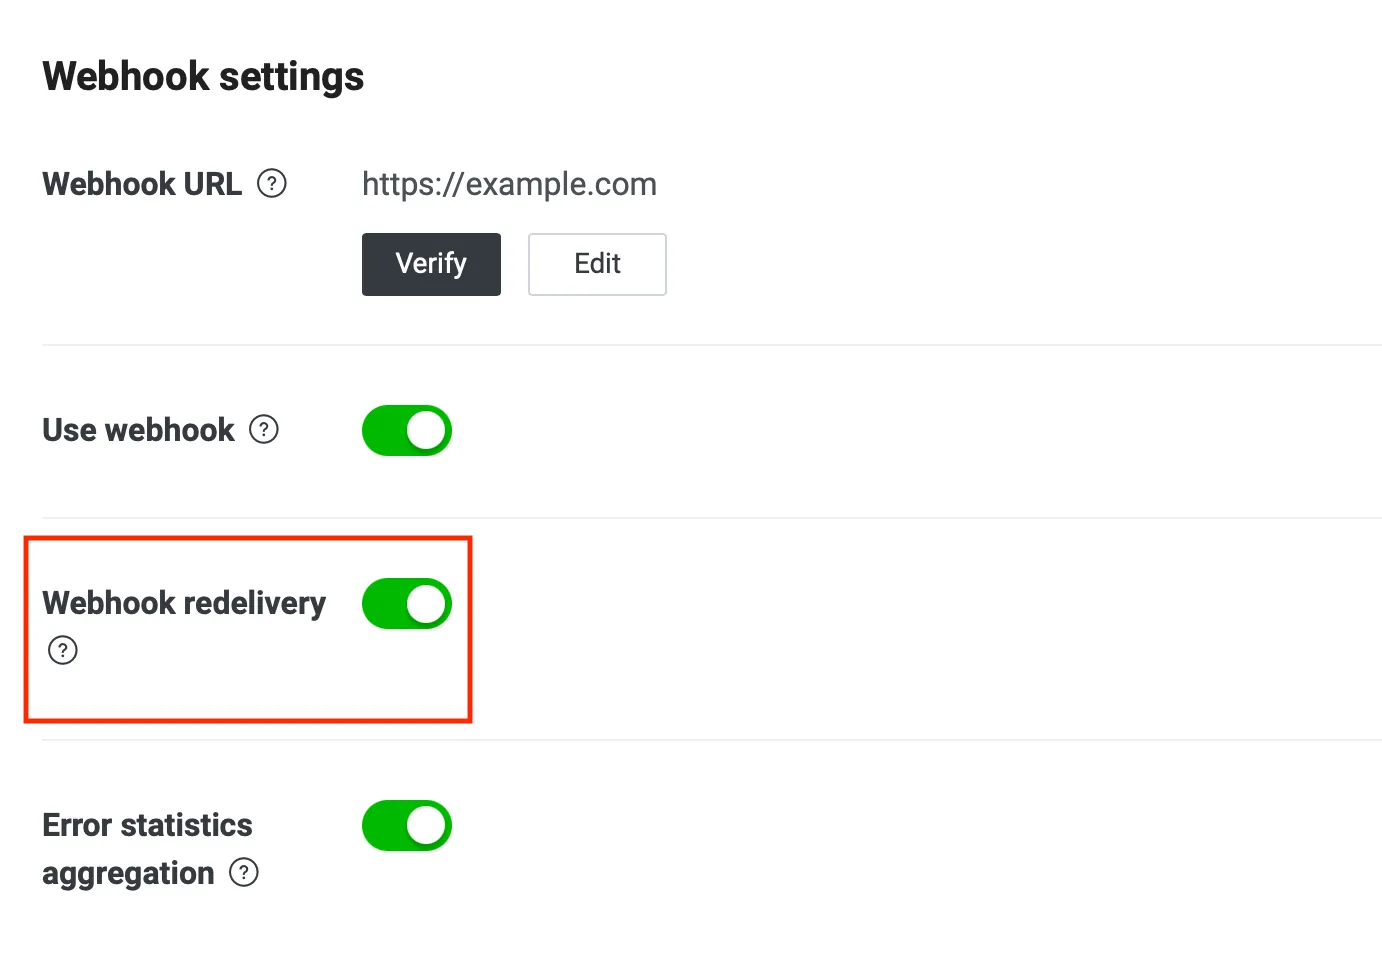Click the Use webhook label text
The image size is (1382, 964).
coord(138,430)
